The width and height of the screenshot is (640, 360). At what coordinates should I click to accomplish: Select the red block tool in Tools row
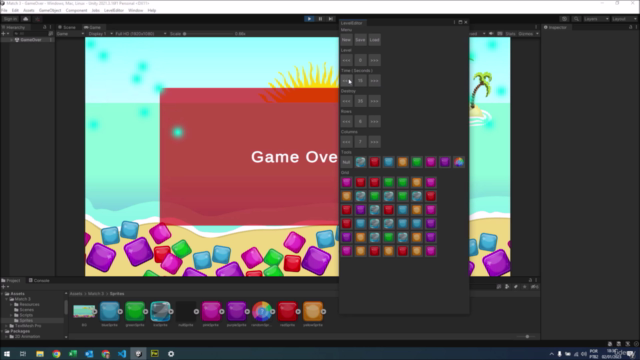point(374,162)
